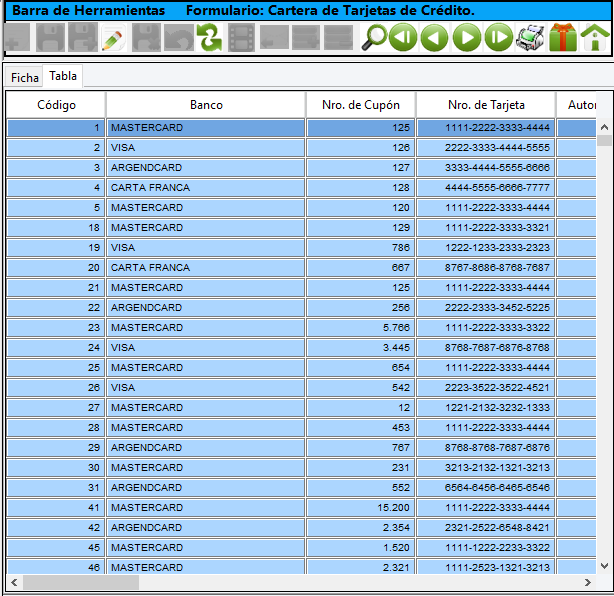Screen dimensions: 614x596
Task: Click the Nro. de Cupón column header
Action: click(360, 105)
